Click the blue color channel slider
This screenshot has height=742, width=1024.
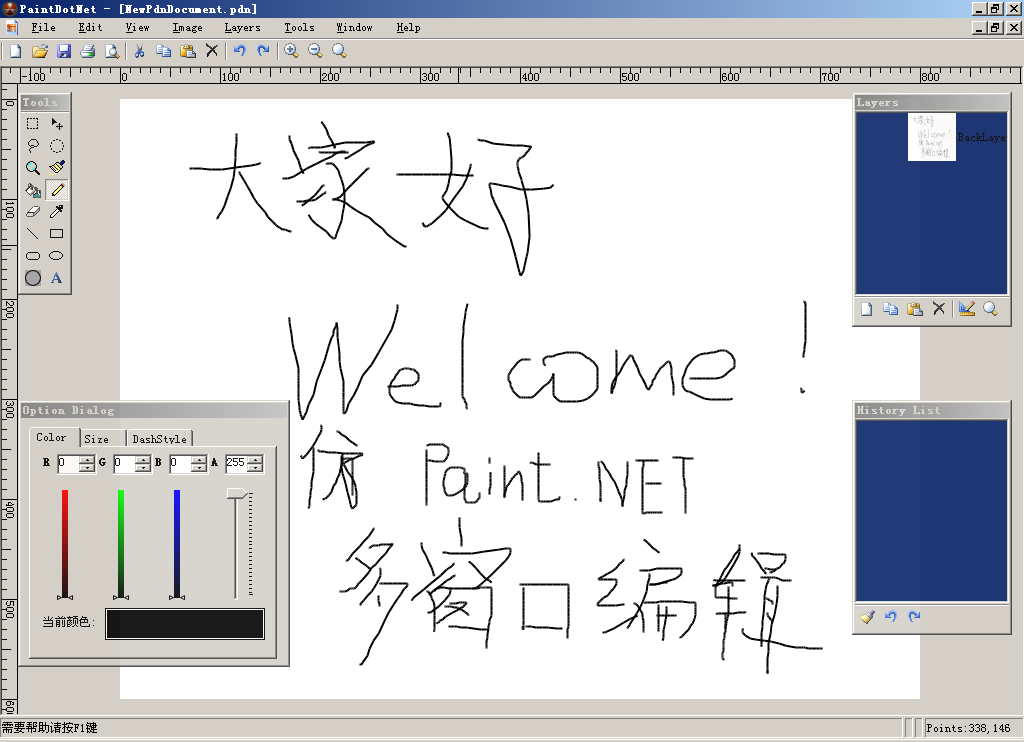(177, 543)
